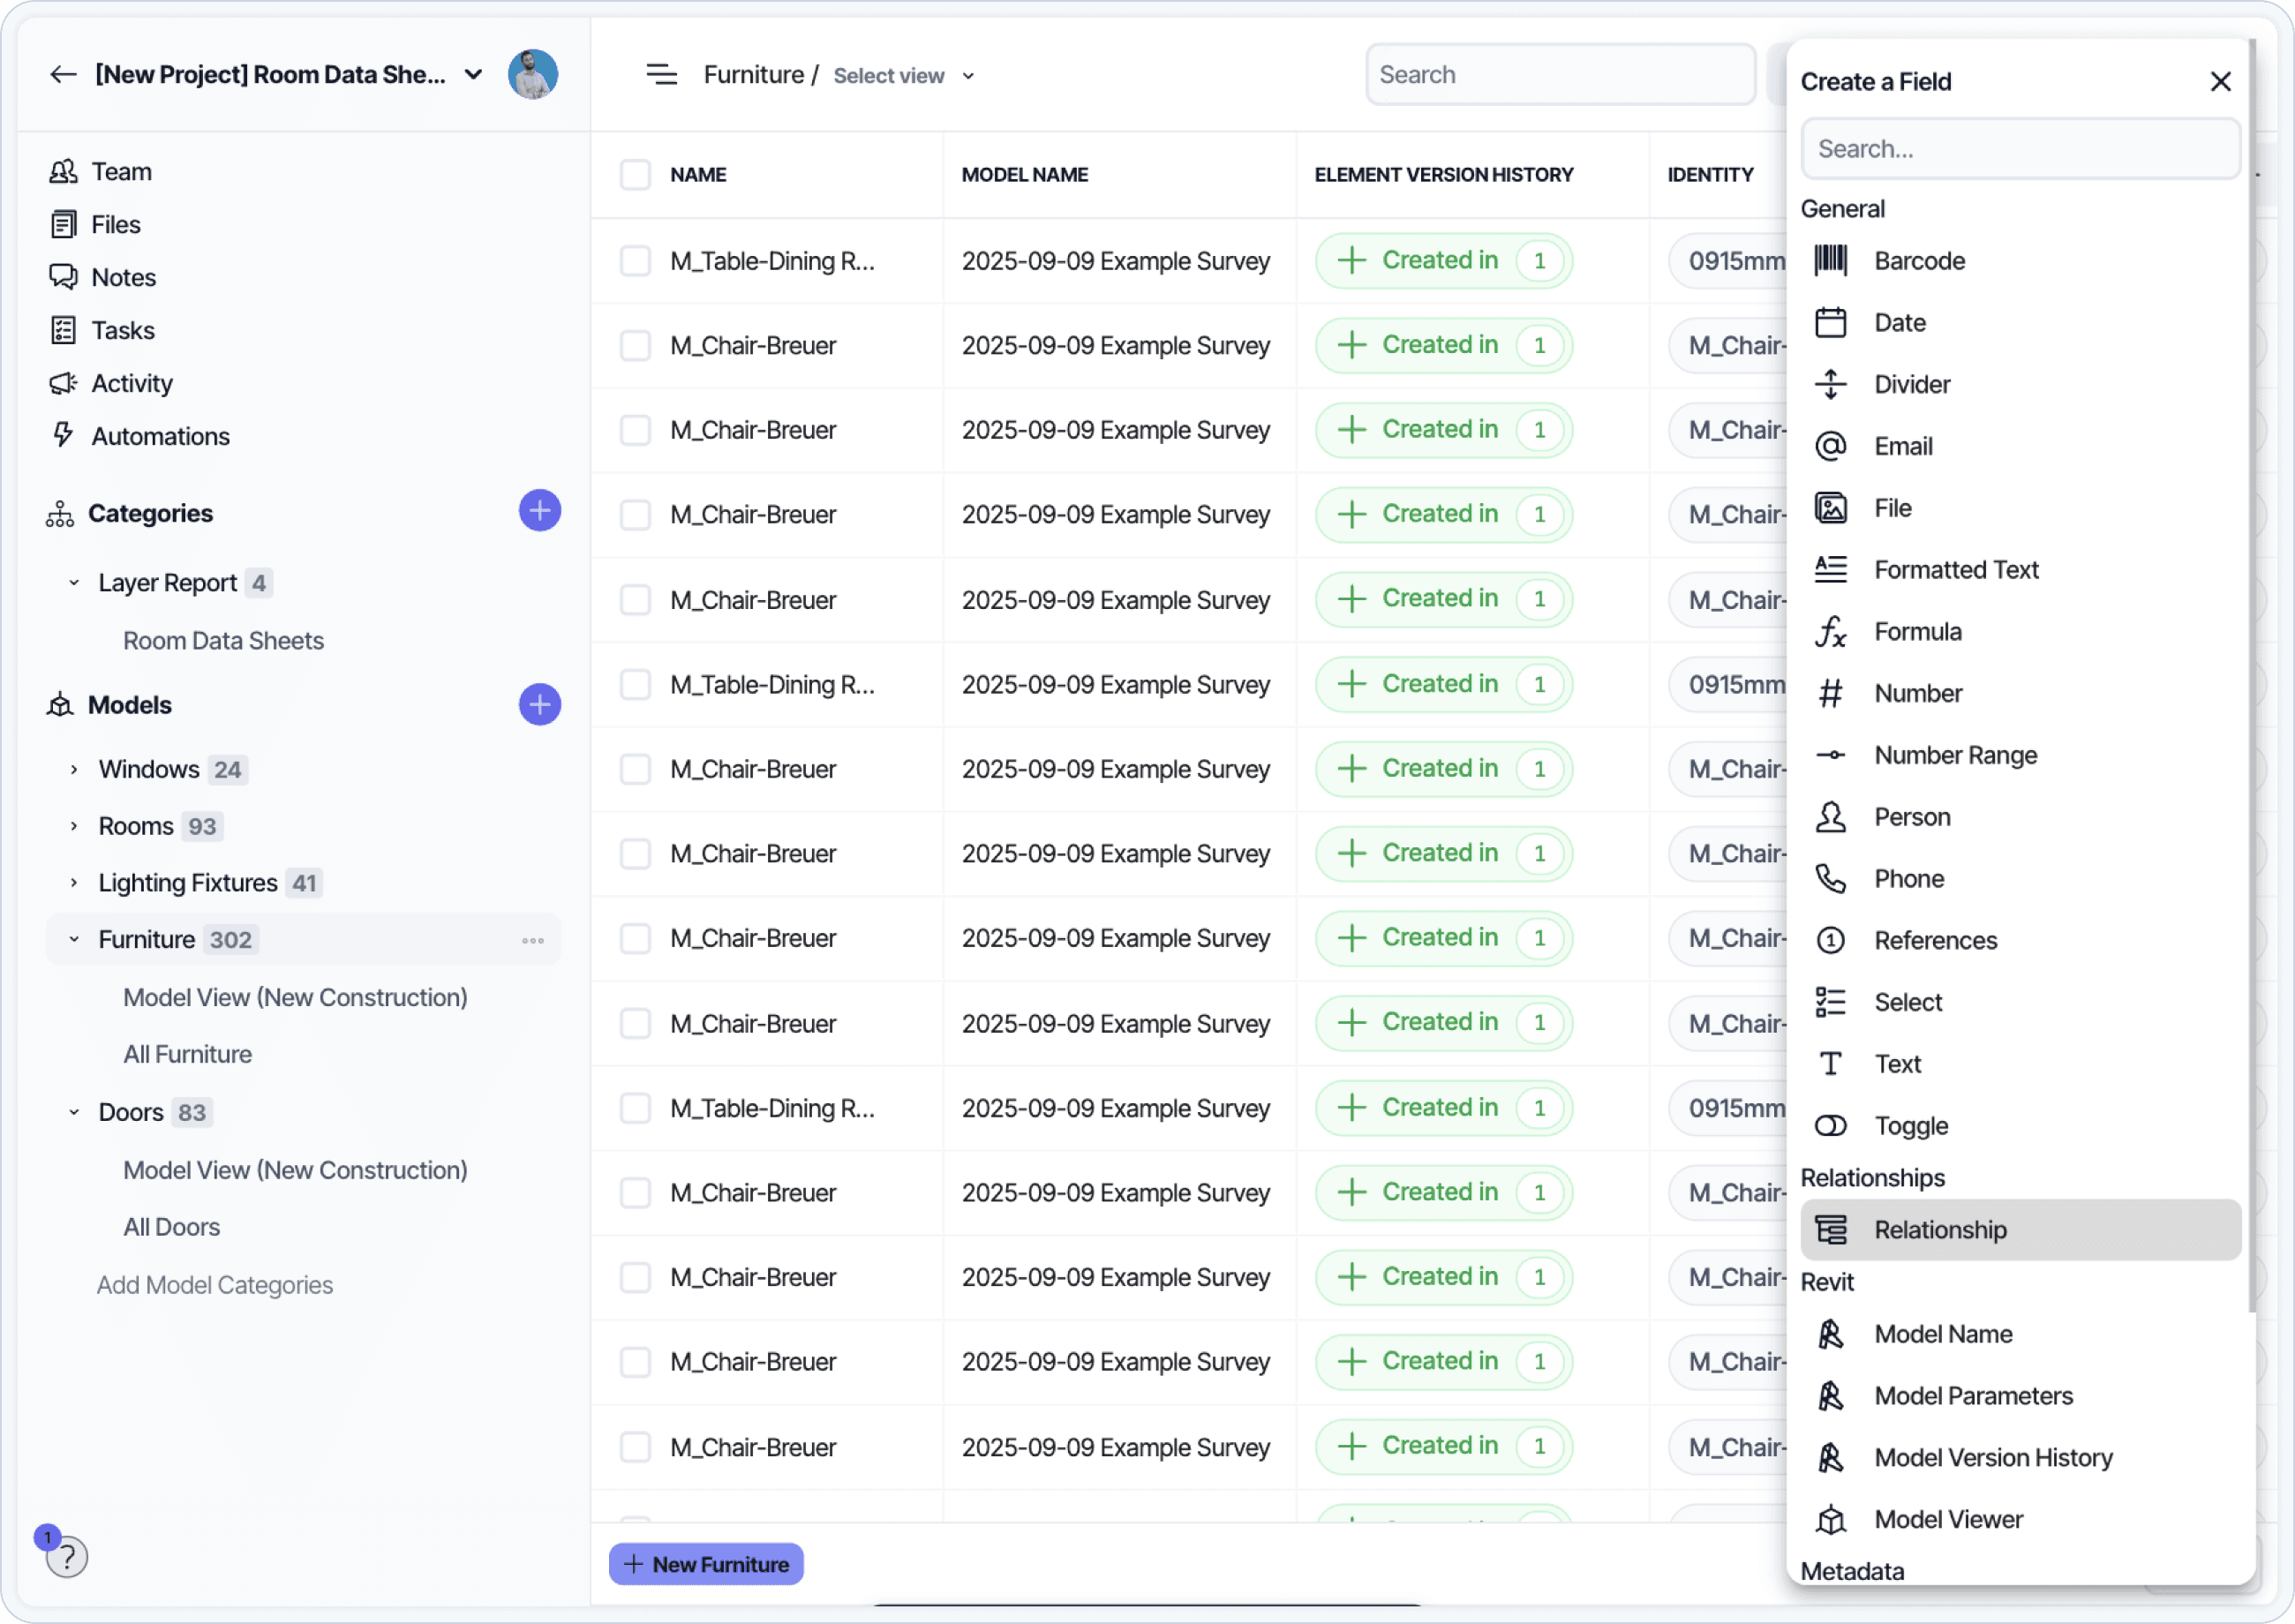The height and width of the screenshot is (1624, 2295).
Task: Choose the Model Viewer icon under Revit
Action: (1830, 1520)
